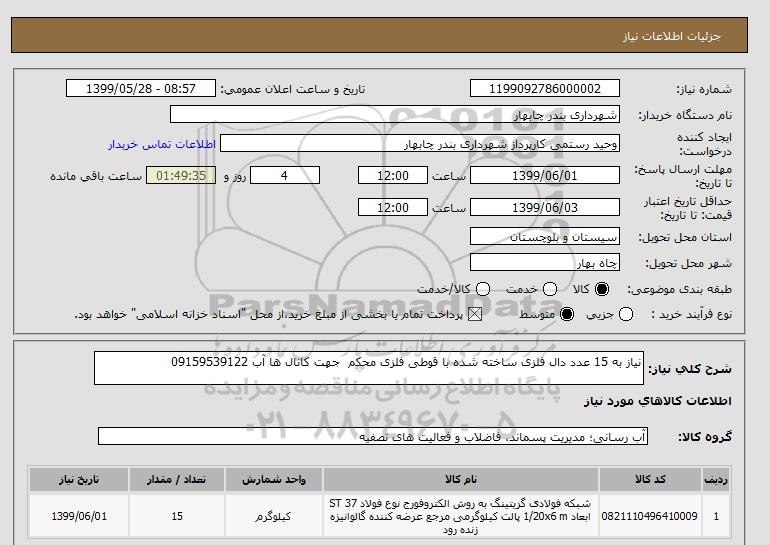
Task: Select the متوسط purchase type radio
Action: click(x=567, y=314)
